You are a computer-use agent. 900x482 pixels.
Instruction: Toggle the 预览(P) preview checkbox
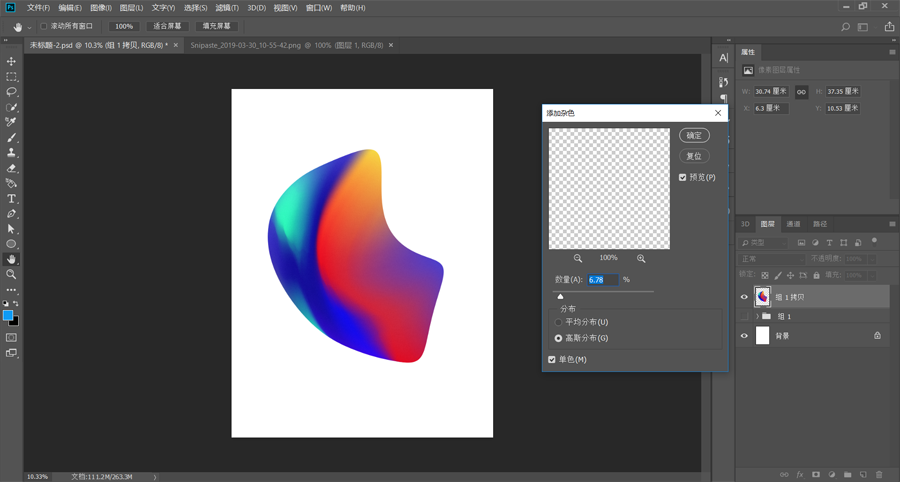683,177
